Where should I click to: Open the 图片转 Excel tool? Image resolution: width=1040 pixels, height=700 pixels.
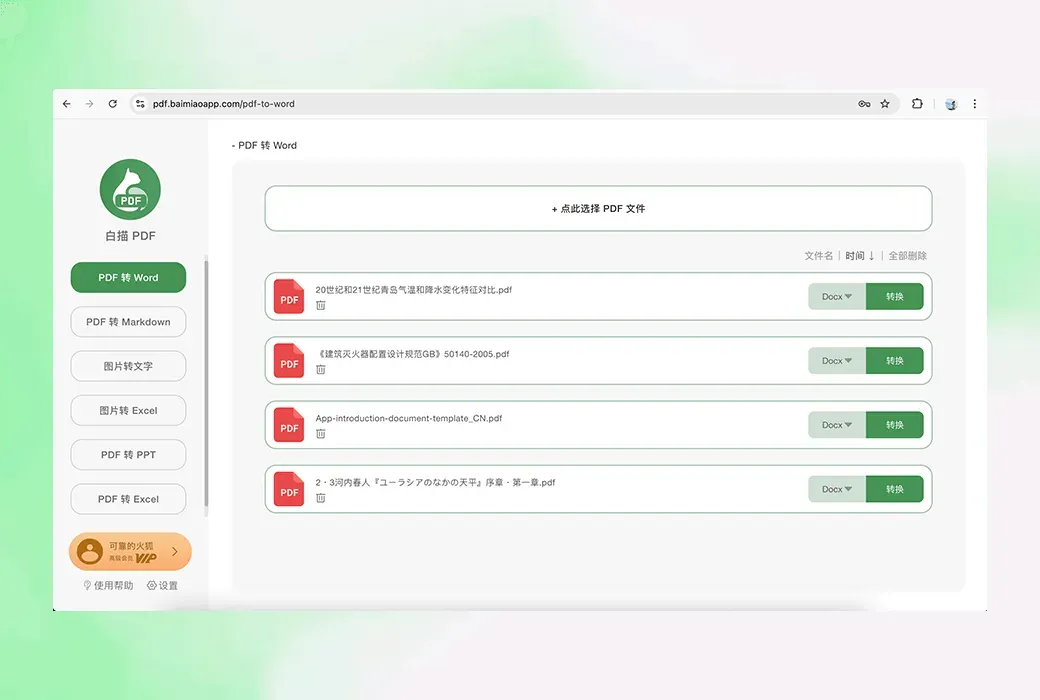[128, 411]
